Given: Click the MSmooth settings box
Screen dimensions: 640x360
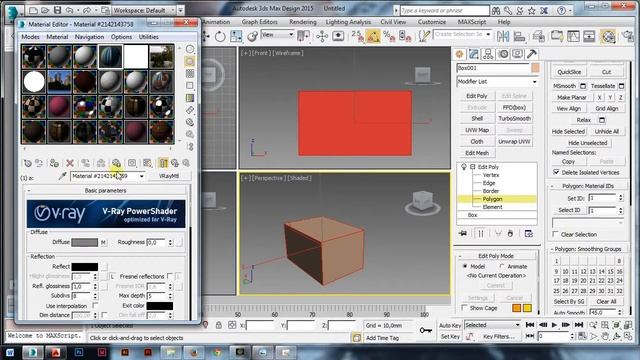Looking at the screenshot, I should [x=583, y=86].
